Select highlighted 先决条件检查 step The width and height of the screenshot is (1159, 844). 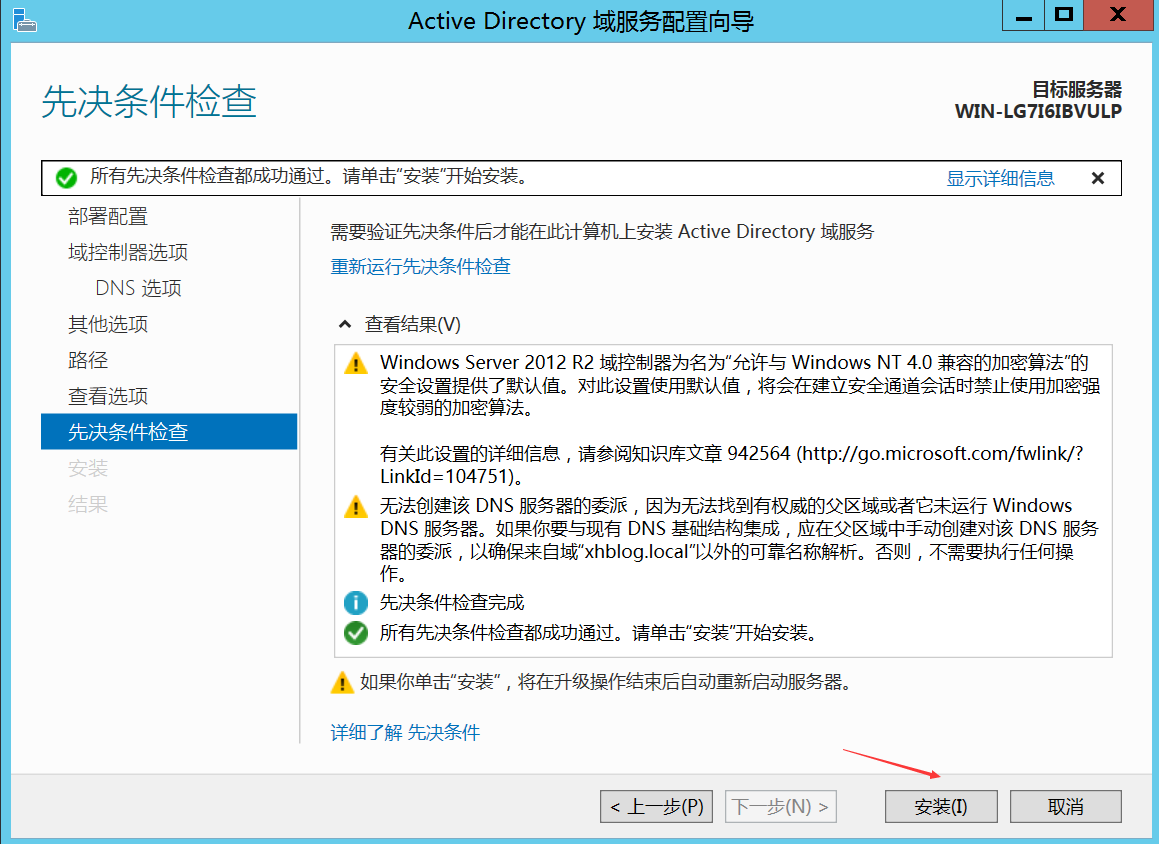tap(169, 432)
